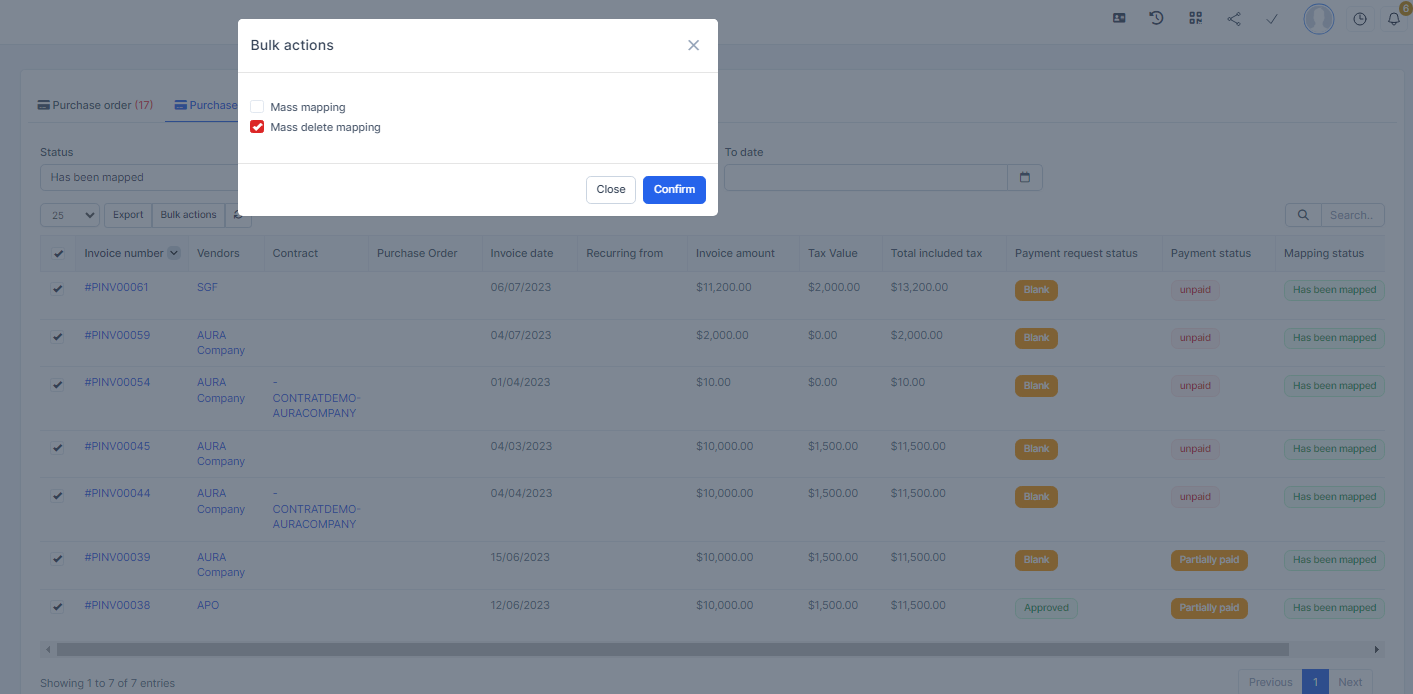Open the Status filter showing Has been mapped
The height and width of the screenshot is (694, 1413).
138,177
